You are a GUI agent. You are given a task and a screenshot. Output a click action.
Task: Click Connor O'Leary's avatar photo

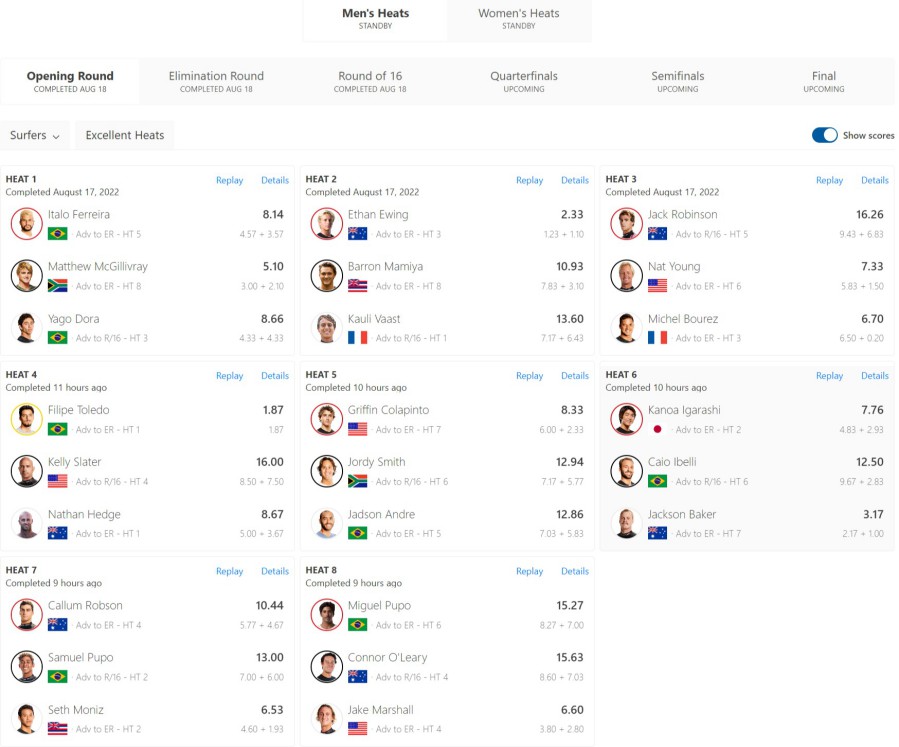pyautogui.click(x=326, y=667)
